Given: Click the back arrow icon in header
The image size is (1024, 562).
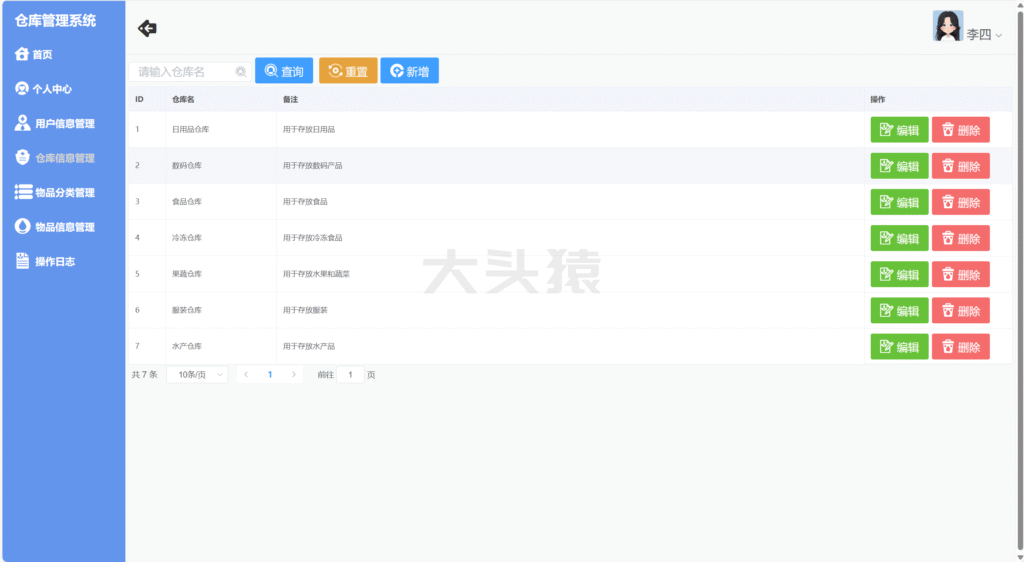Looking at the screenshot, I should point(147,28).
